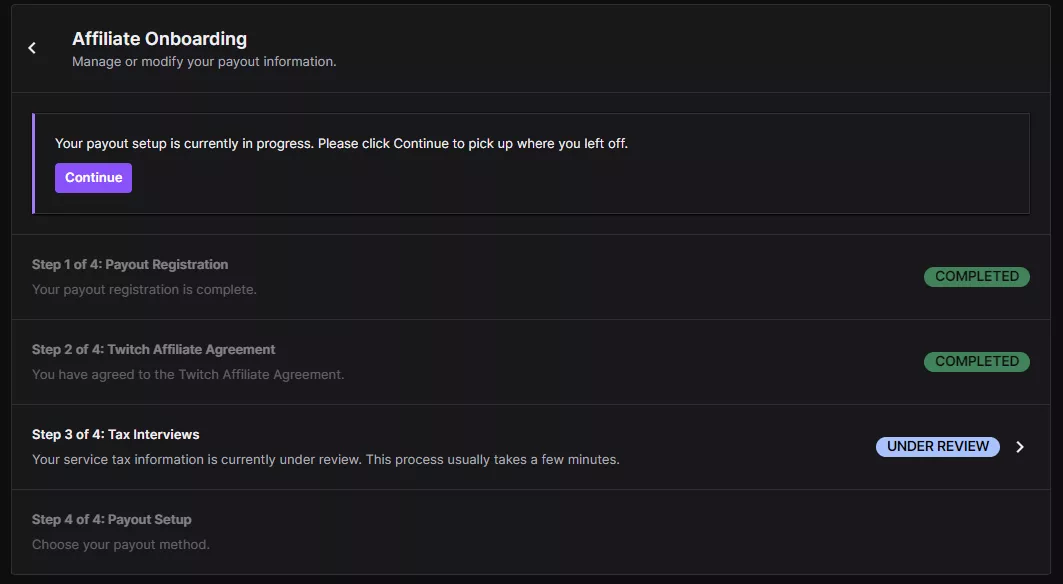This screenshot has width=1063, height=584.
Task: Open Step 1 of 4: Payout Registration
Action: click(x=130, y=265)
